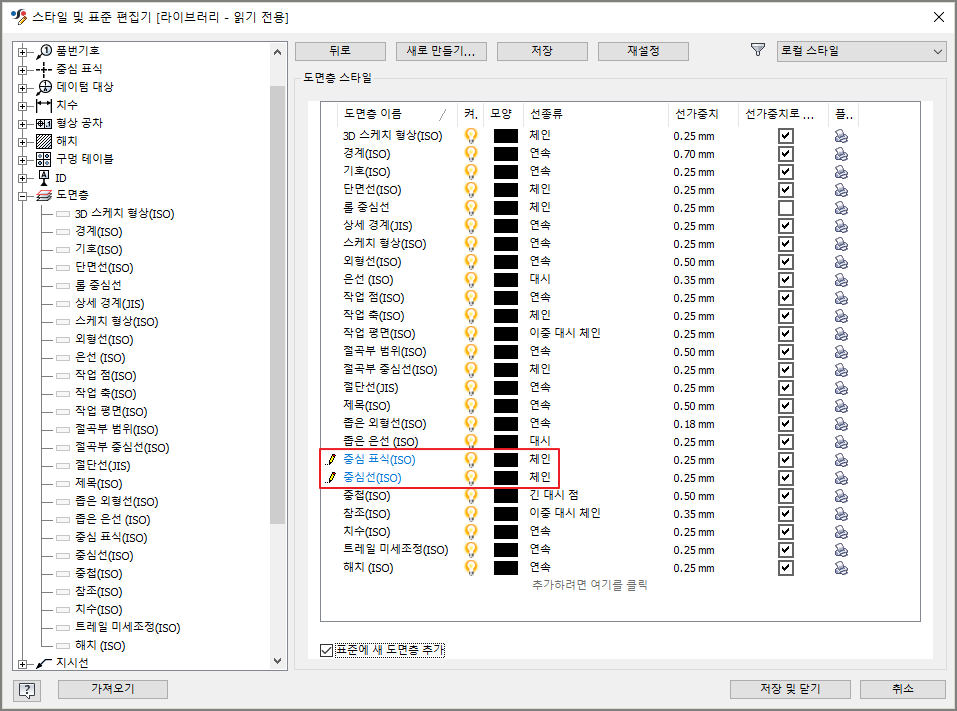Uncheck 선가중치 checkbox for 외형선(ISO)
This screenshot has height=711, width=957.
click(x=785, y=262)
